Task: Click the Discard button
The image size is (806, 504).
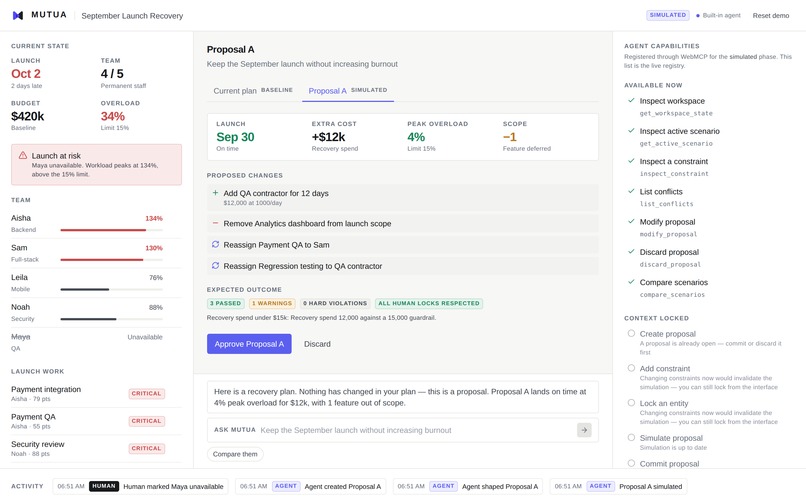Action: 317,344
